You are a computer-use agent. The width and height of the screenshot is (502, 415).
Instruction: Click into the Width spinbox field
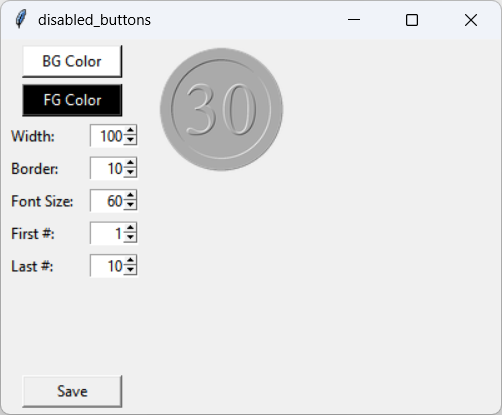pos(107,136)
